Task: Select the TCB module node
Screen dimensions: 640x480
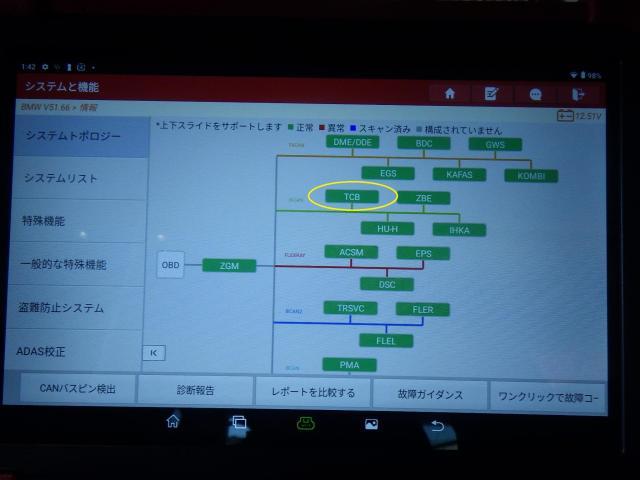Action: coord(352,197)
